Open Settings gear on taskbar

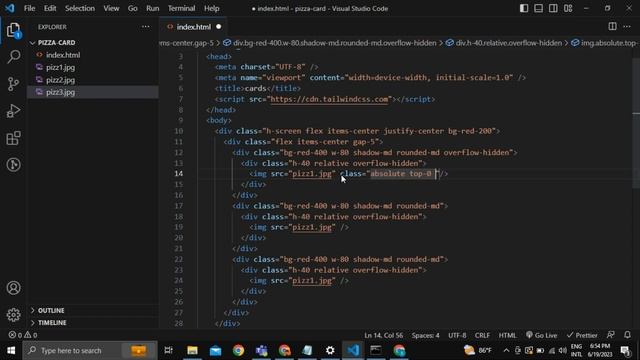330,350
